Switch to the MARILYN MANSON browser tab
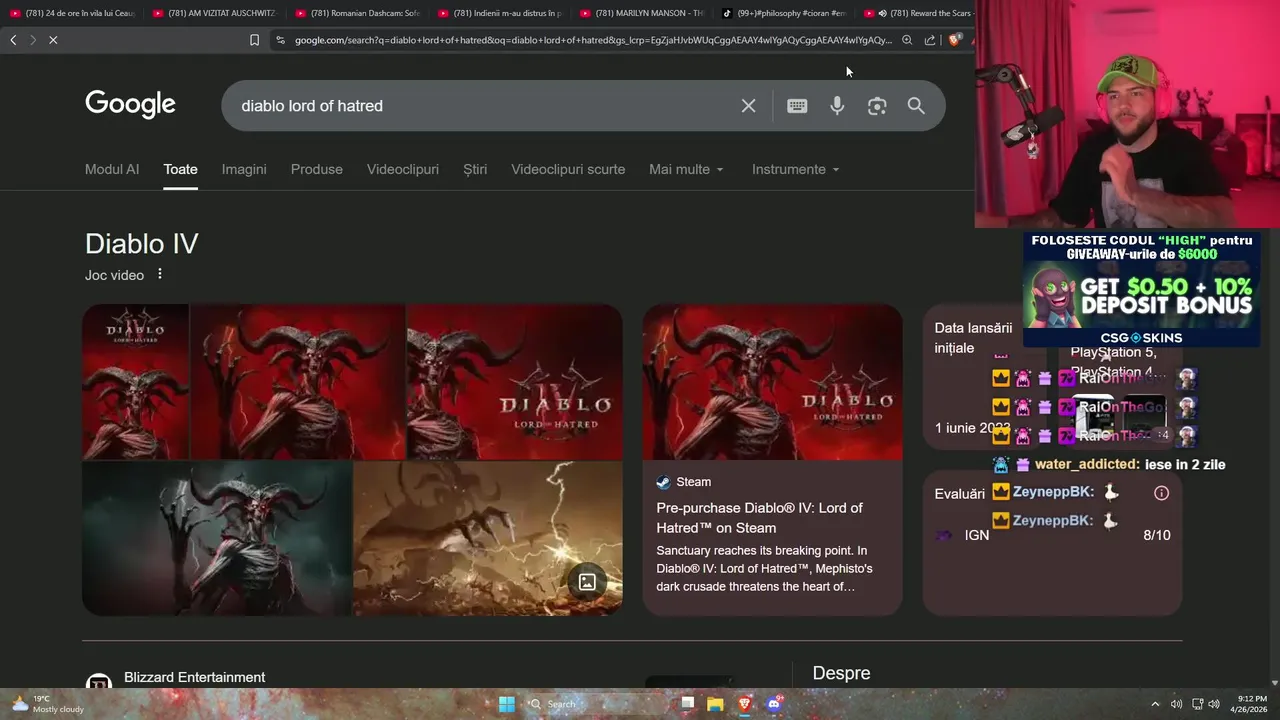The width and height of the screenshot is (1280, 720). tap(641, 13)
